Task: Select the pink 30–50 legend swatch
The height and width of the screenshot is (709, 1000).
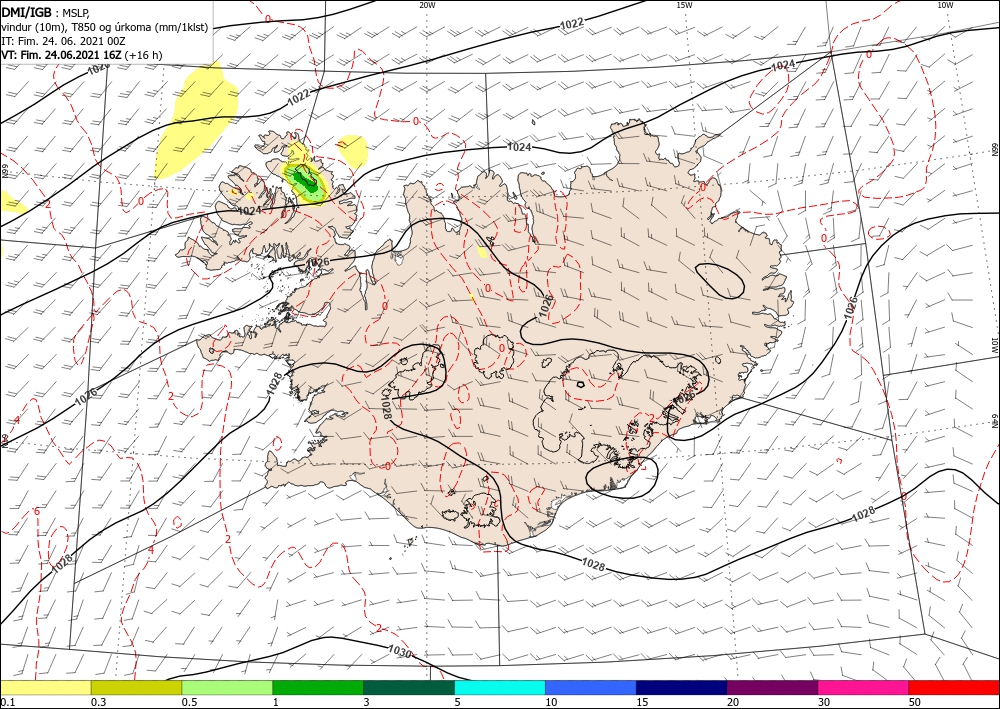Action: tap(864, 687)
